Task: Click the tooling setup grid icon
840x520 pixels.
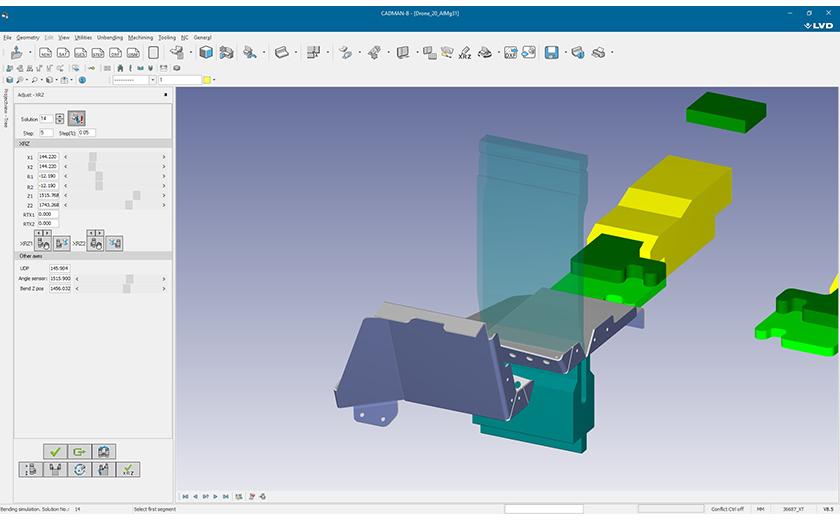Action: [x=313, y=52]
